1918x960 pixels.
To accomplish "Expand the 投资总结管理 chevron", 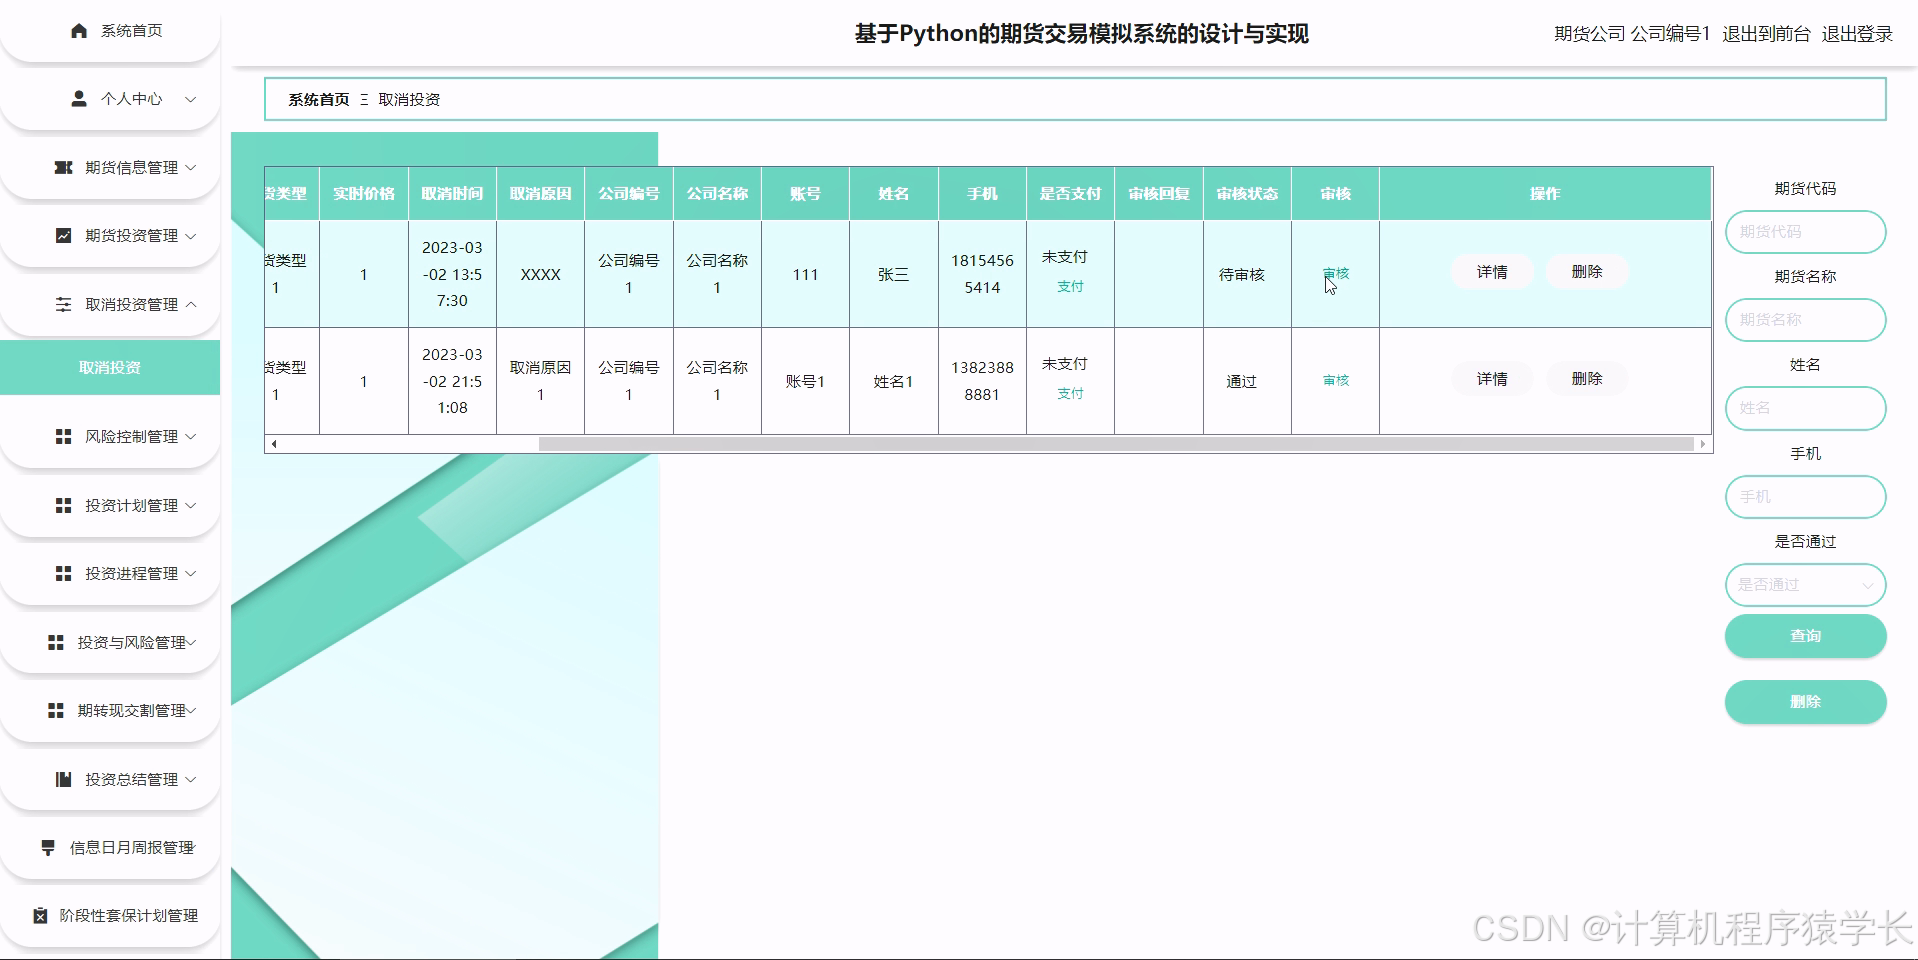I will tap(190, 779).
